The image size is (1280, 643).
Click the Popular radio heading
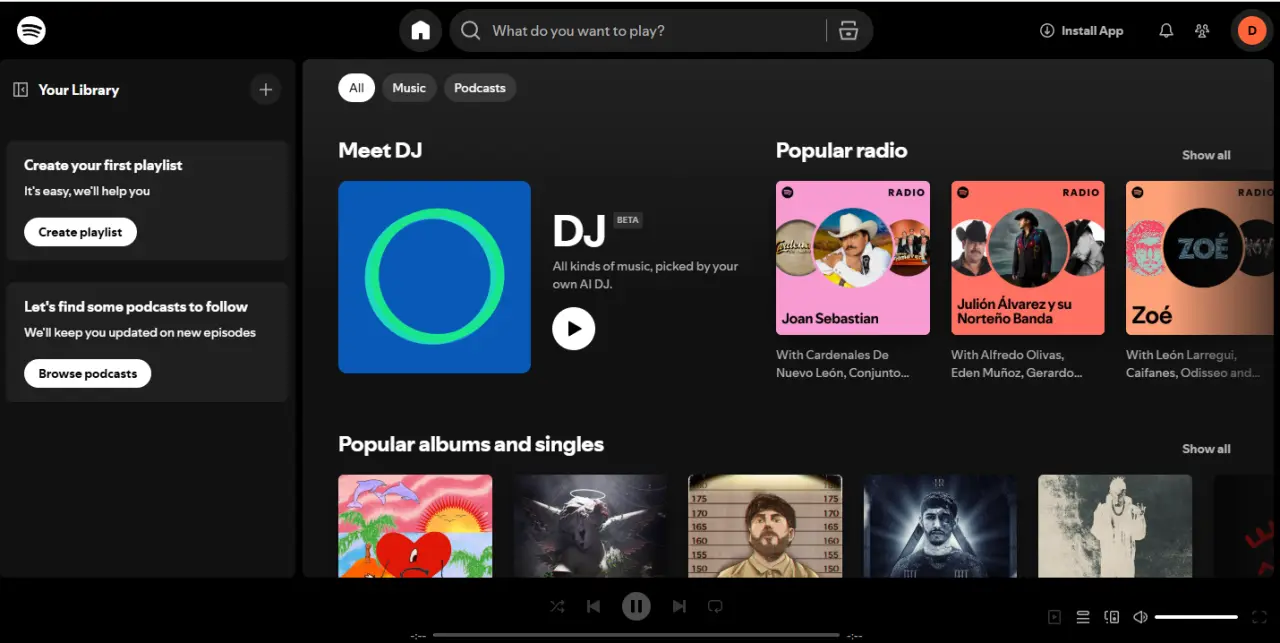point(842,151)
